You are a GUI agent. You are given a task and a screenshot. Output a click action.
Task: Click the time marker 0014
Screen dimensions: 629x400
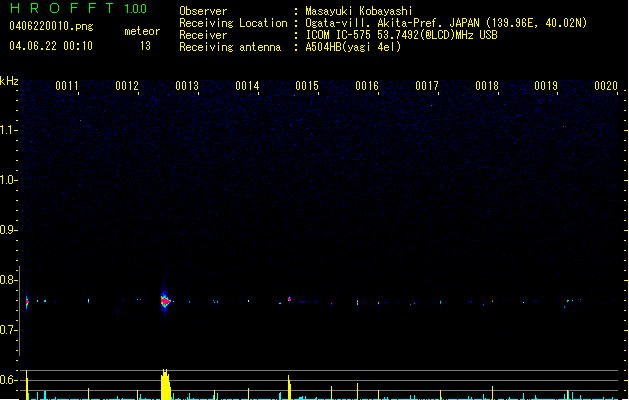[x=247, y=86]
